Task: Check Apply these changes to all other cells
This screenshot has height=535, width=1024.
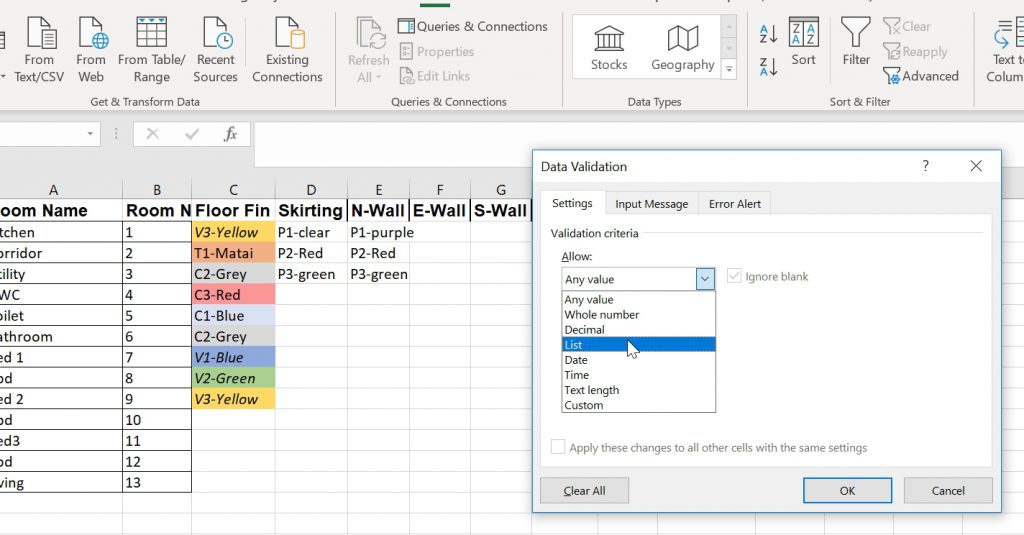Action: [558, 448]
